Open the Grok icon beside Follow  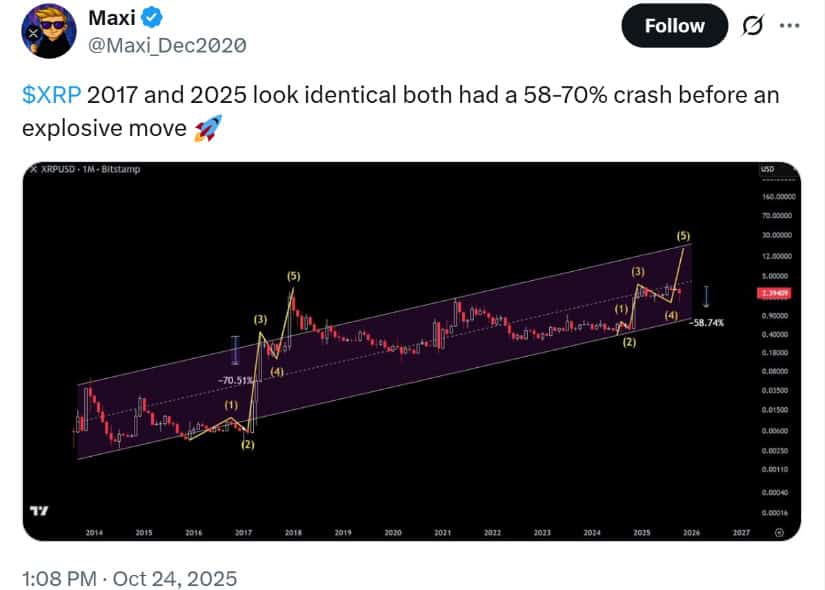(x=747, y=26)
